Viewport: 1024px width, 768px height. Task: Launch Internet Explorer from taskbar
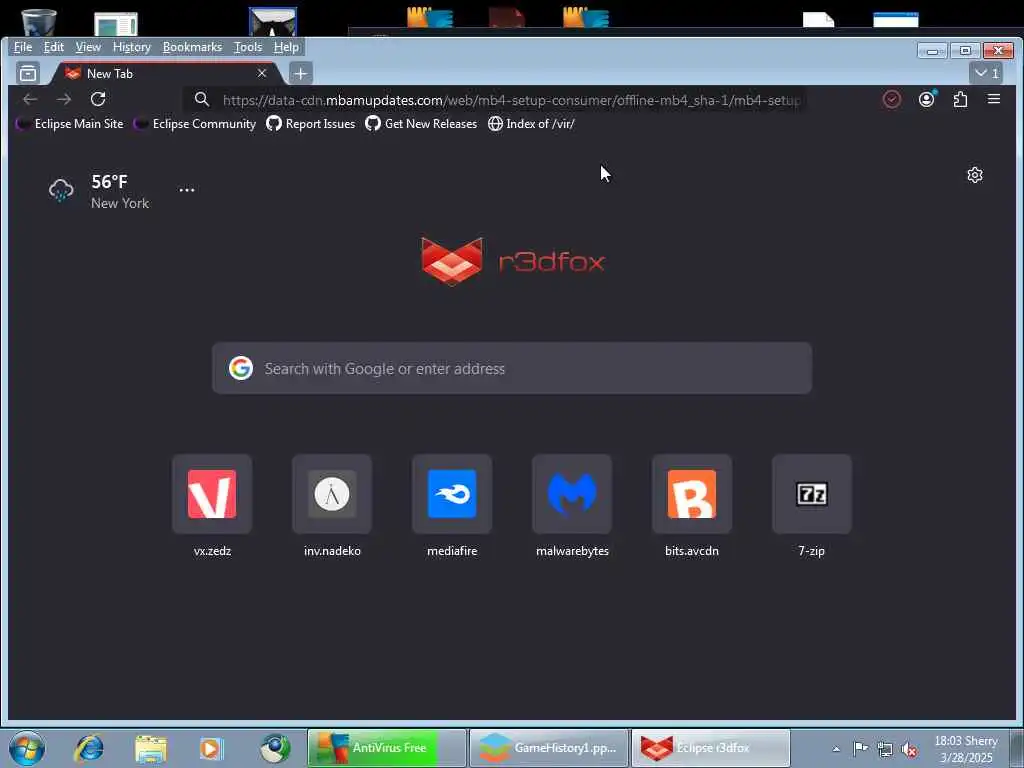(89, 748)
